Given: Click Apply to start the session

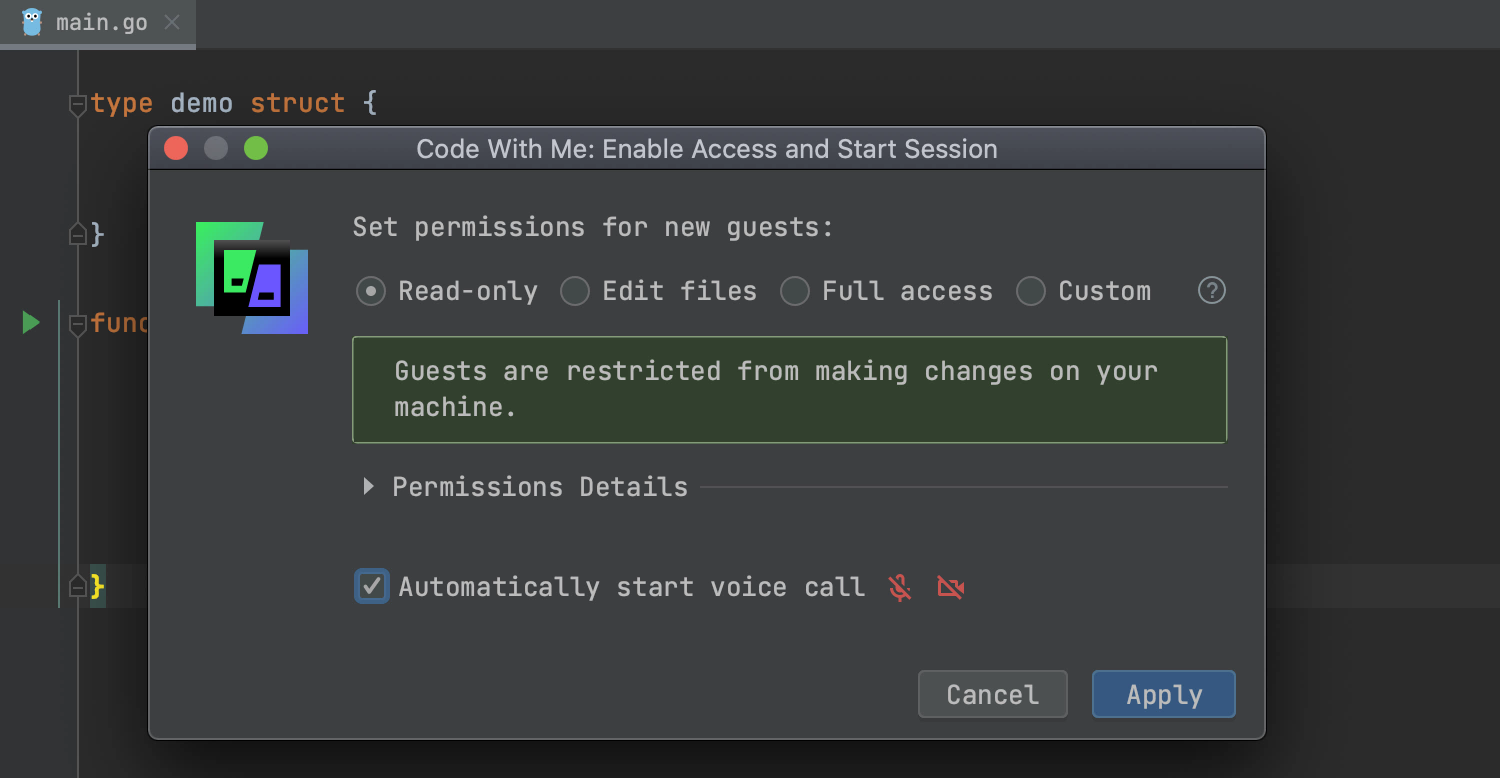Looking at the screenshot, I should (1163, 694).
